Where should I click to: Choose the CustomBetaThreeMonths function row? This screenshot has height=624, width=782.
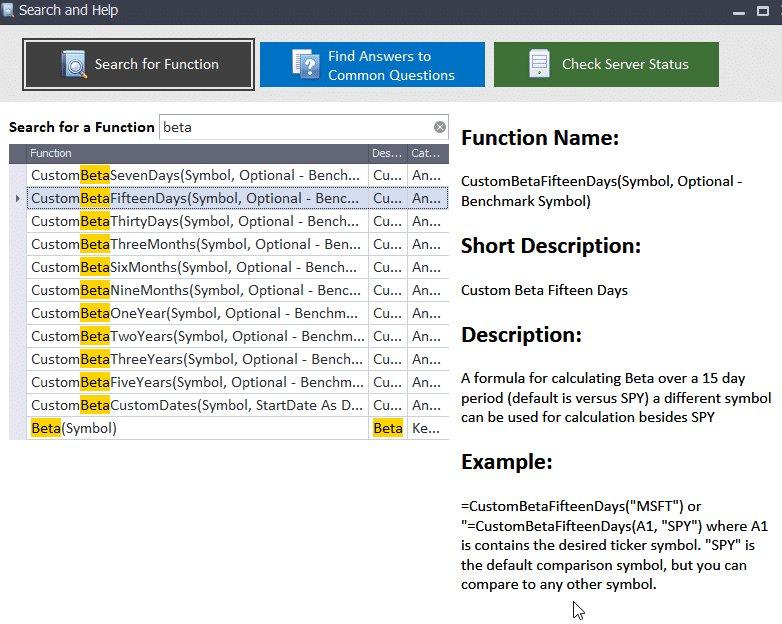197,244
